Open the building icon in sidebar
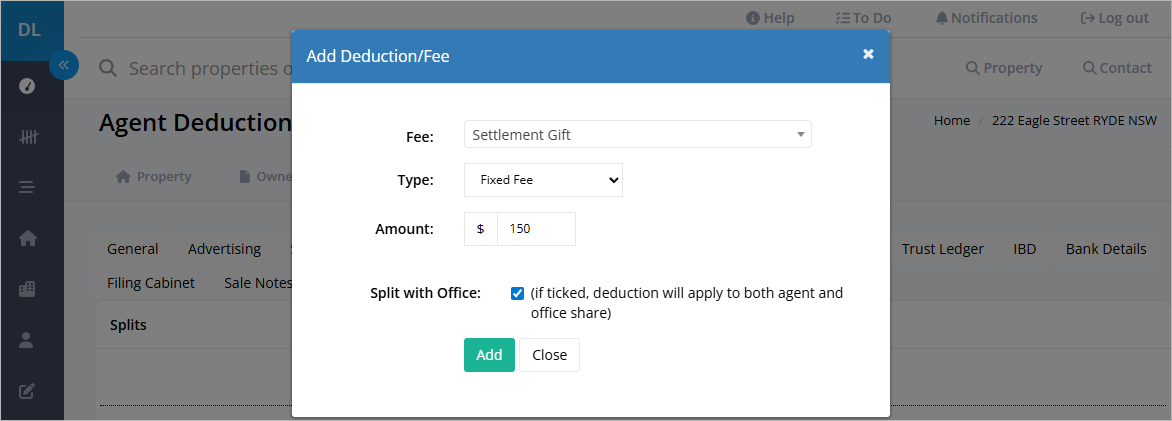 [x=27, y=289]
